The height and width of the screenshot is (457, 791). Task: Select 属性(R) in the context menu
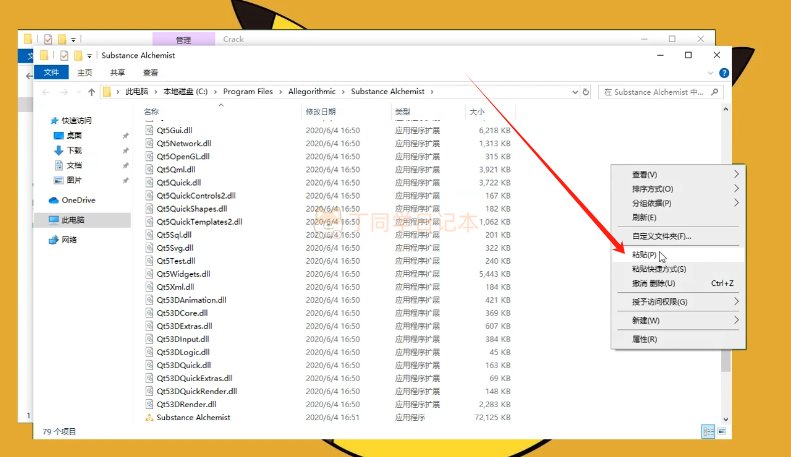coord(644,339)
